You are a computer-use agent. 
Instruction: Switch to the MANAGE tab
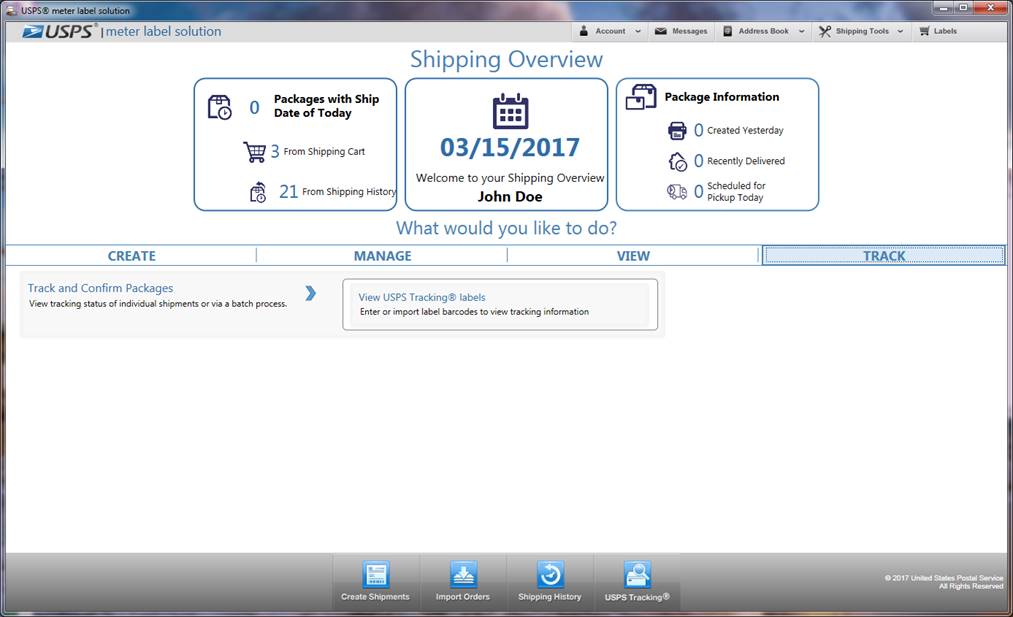[x=382, y=256]
